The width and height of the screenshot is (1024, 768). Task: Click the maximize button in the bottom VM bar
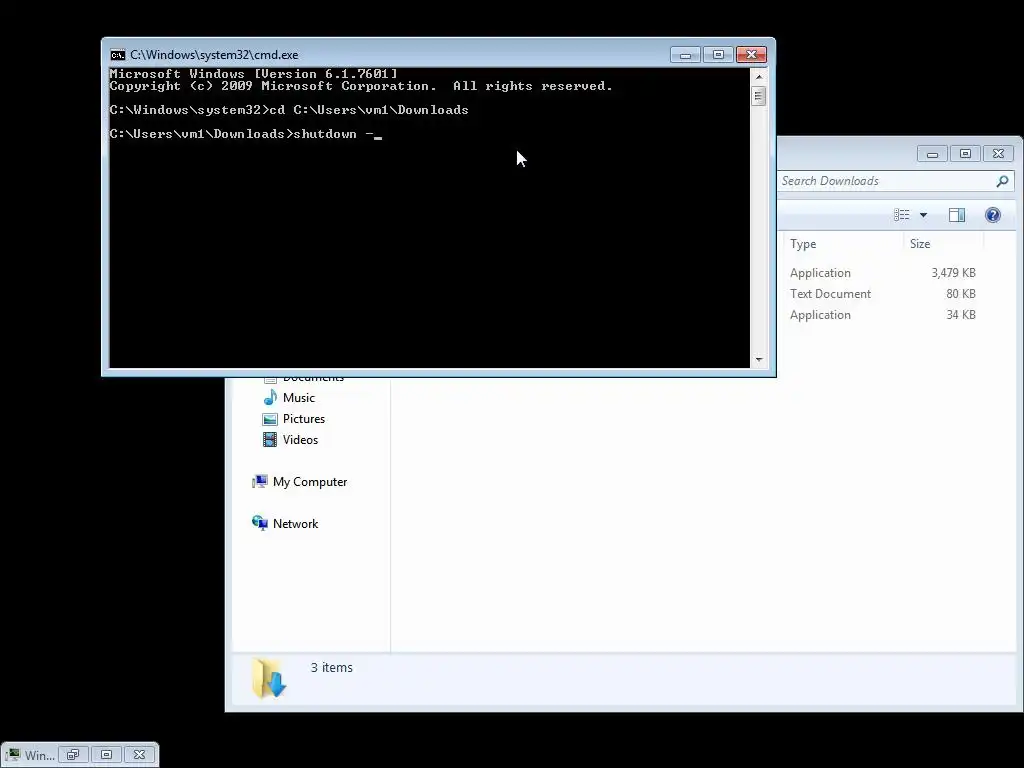pyautogui.click(x=106, y=755)
